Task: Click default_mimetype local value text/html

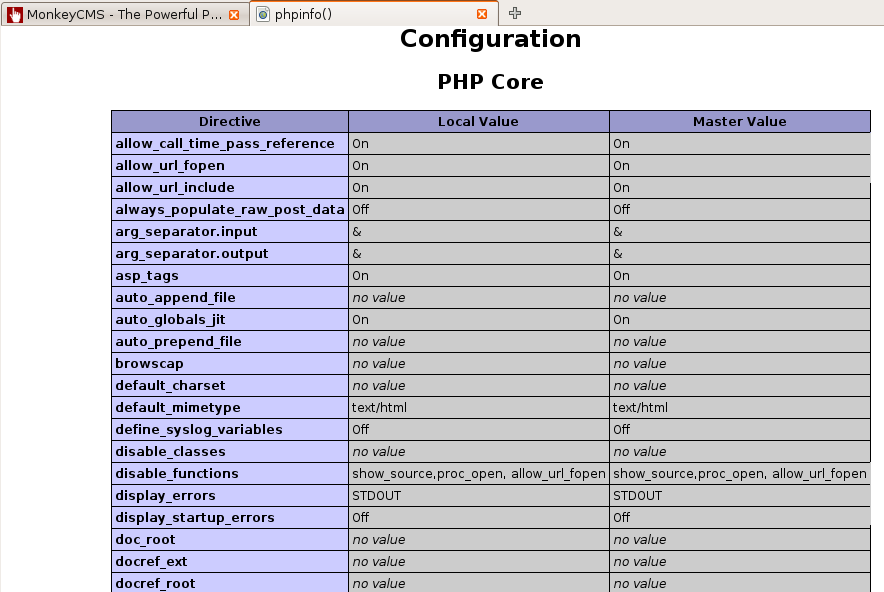Action: coord(379,408)
